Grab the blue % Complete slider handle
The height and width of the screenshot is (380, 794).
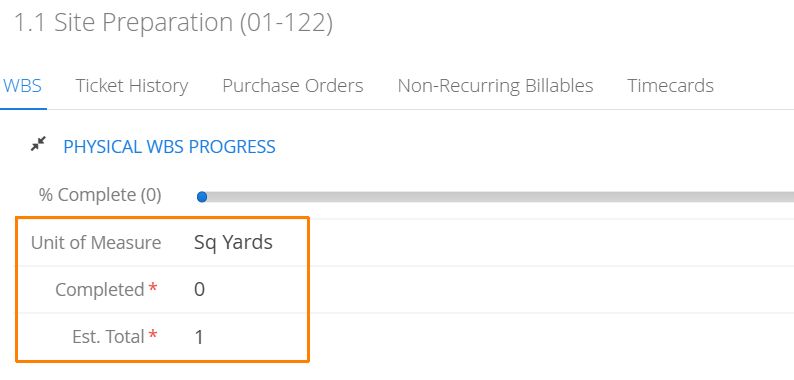tap(202, 197)
